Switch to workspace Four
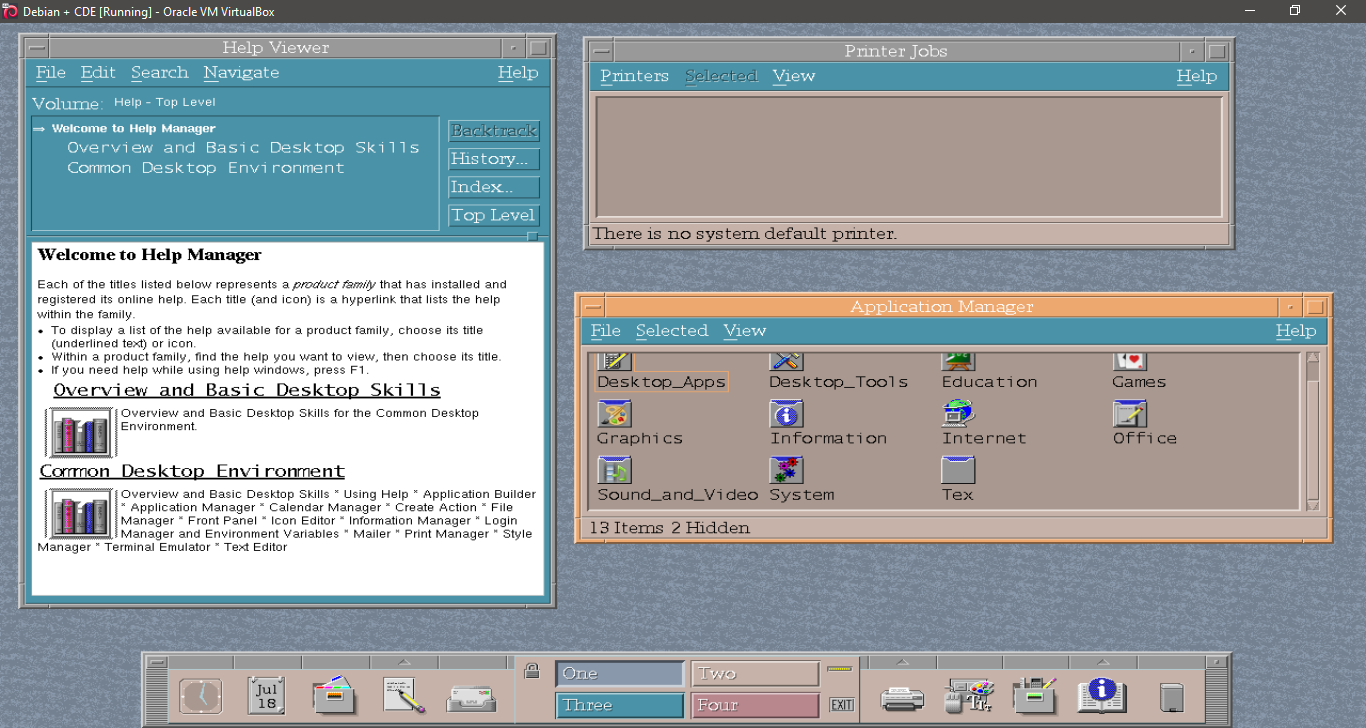This screenshot has height=728, width=1366. pyautogui.click(x=754, y=705)
